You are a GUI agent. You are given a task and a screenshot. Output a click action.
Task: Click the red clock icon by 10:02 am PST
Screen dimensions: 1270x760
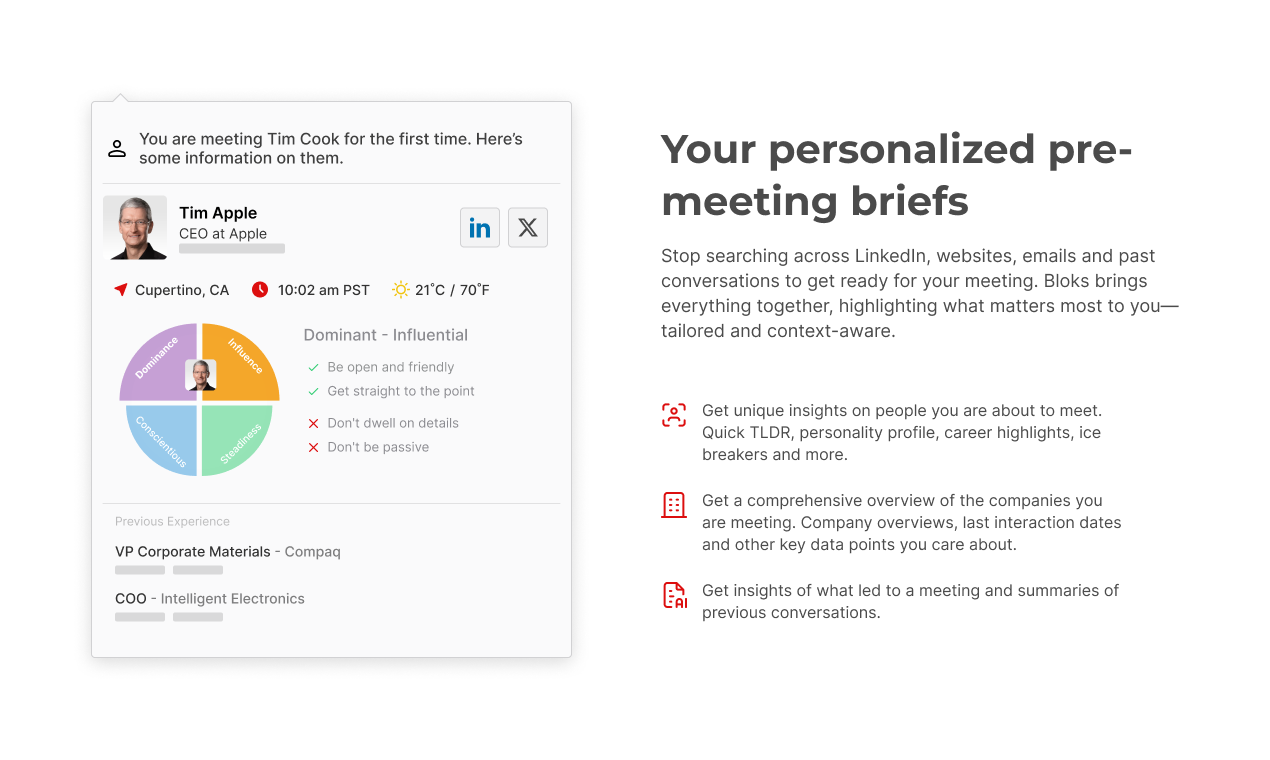pyautogui.click(x=260, y=290)
